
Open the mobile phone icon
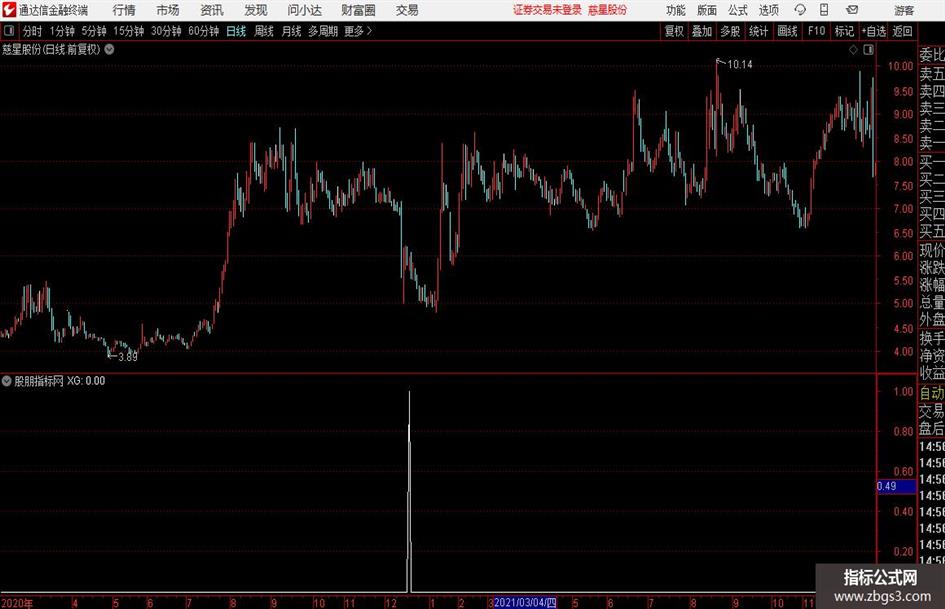824,10
